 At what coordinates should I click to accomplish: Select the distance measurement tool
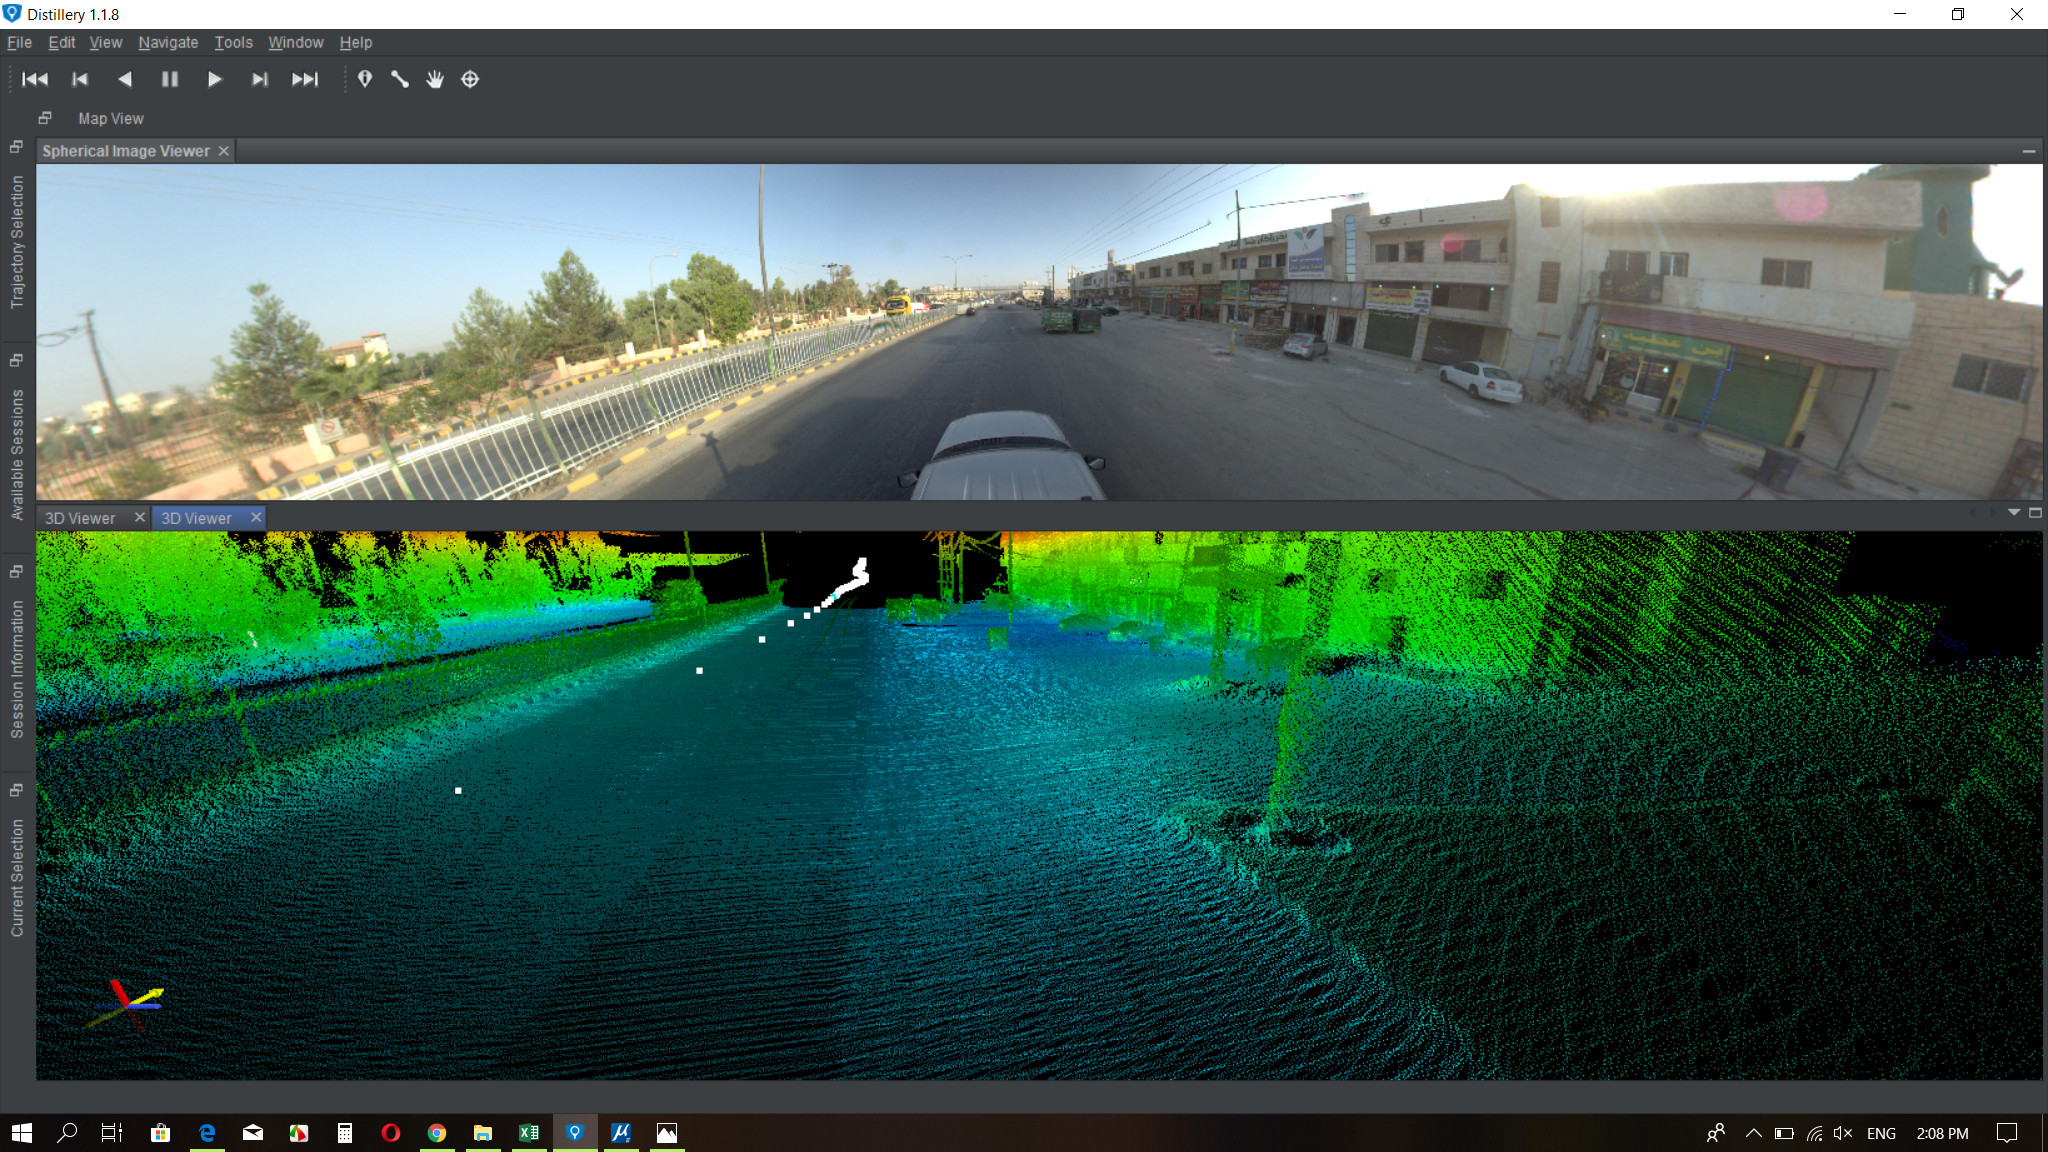400,79
